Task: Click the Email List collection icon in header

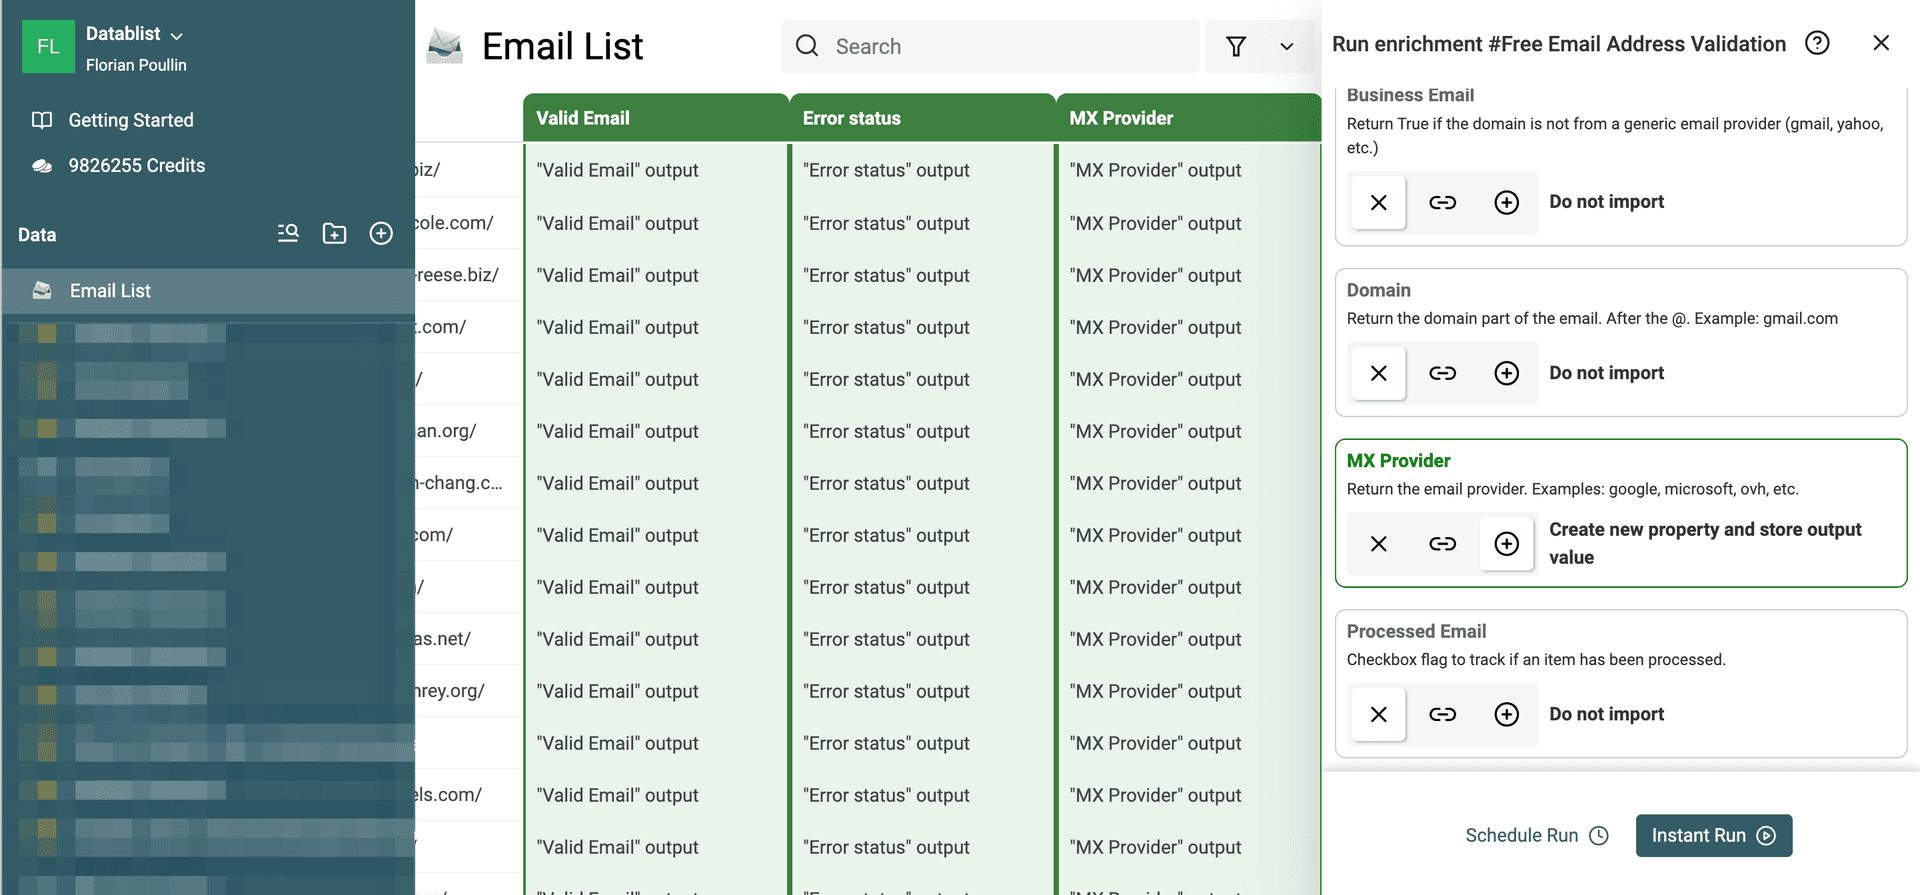Action: [445, 46]
